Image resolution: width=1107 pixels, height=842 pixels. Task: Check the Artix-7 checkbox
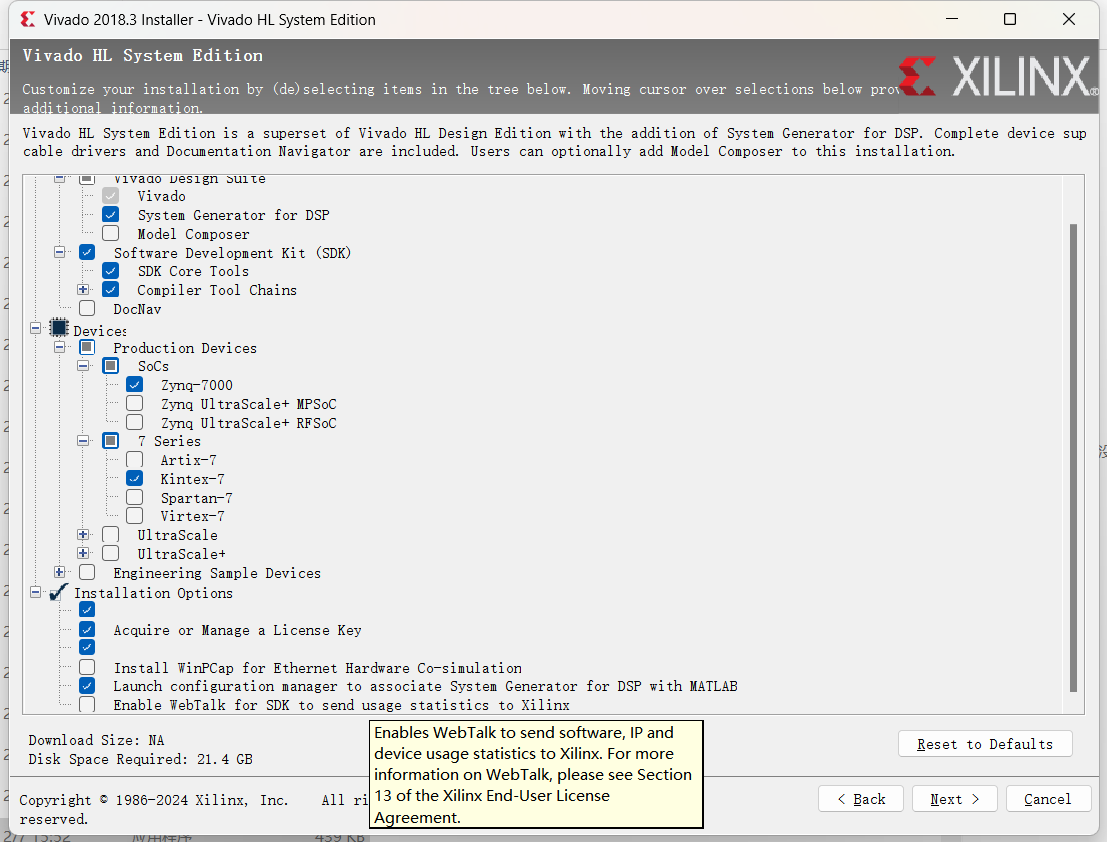click(134, 459)
